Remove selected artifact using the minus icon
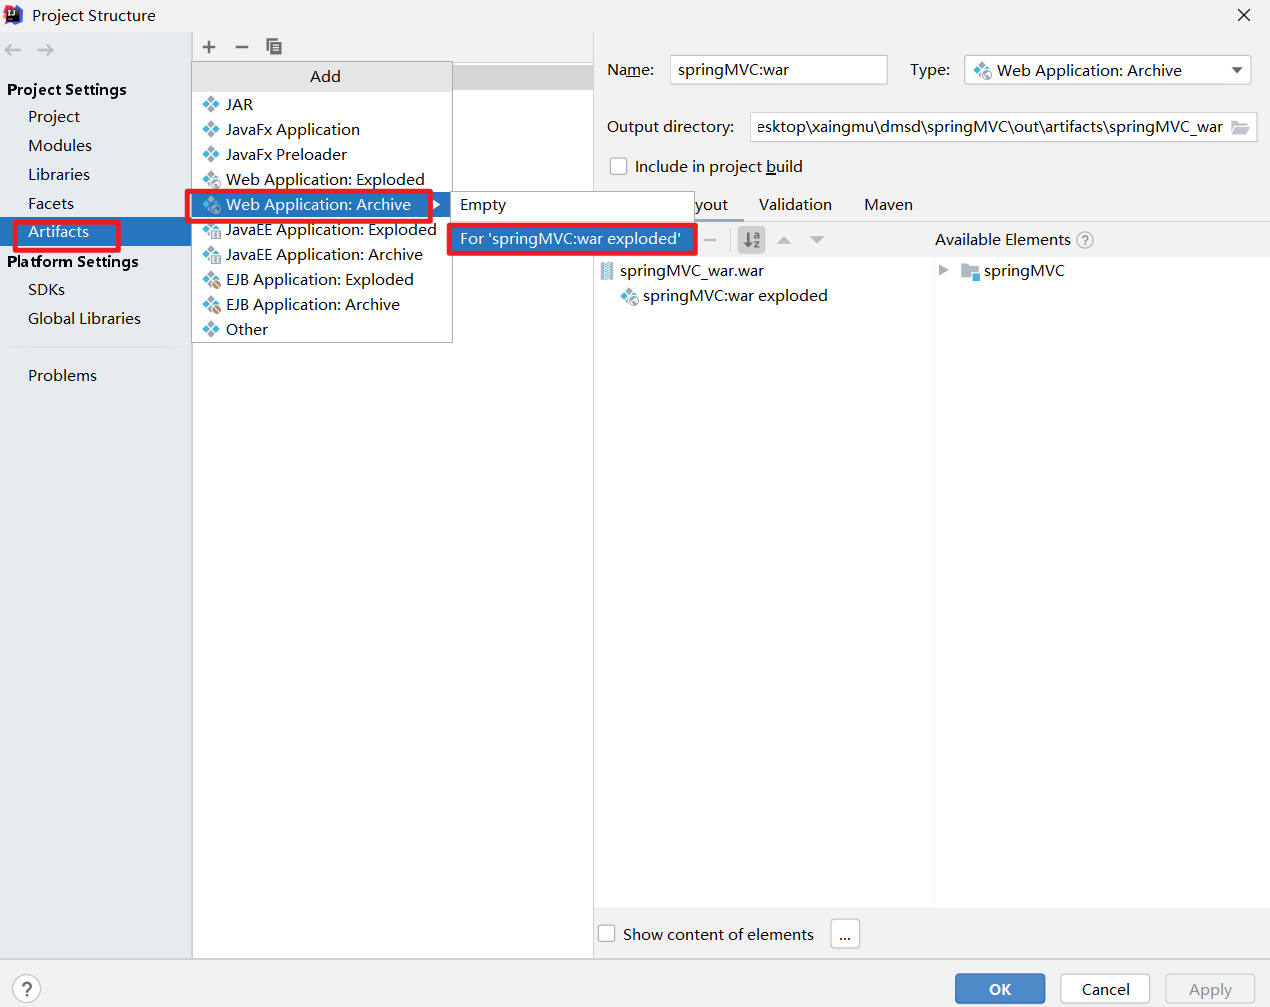 pyautogui.click(x=241, y=46)
